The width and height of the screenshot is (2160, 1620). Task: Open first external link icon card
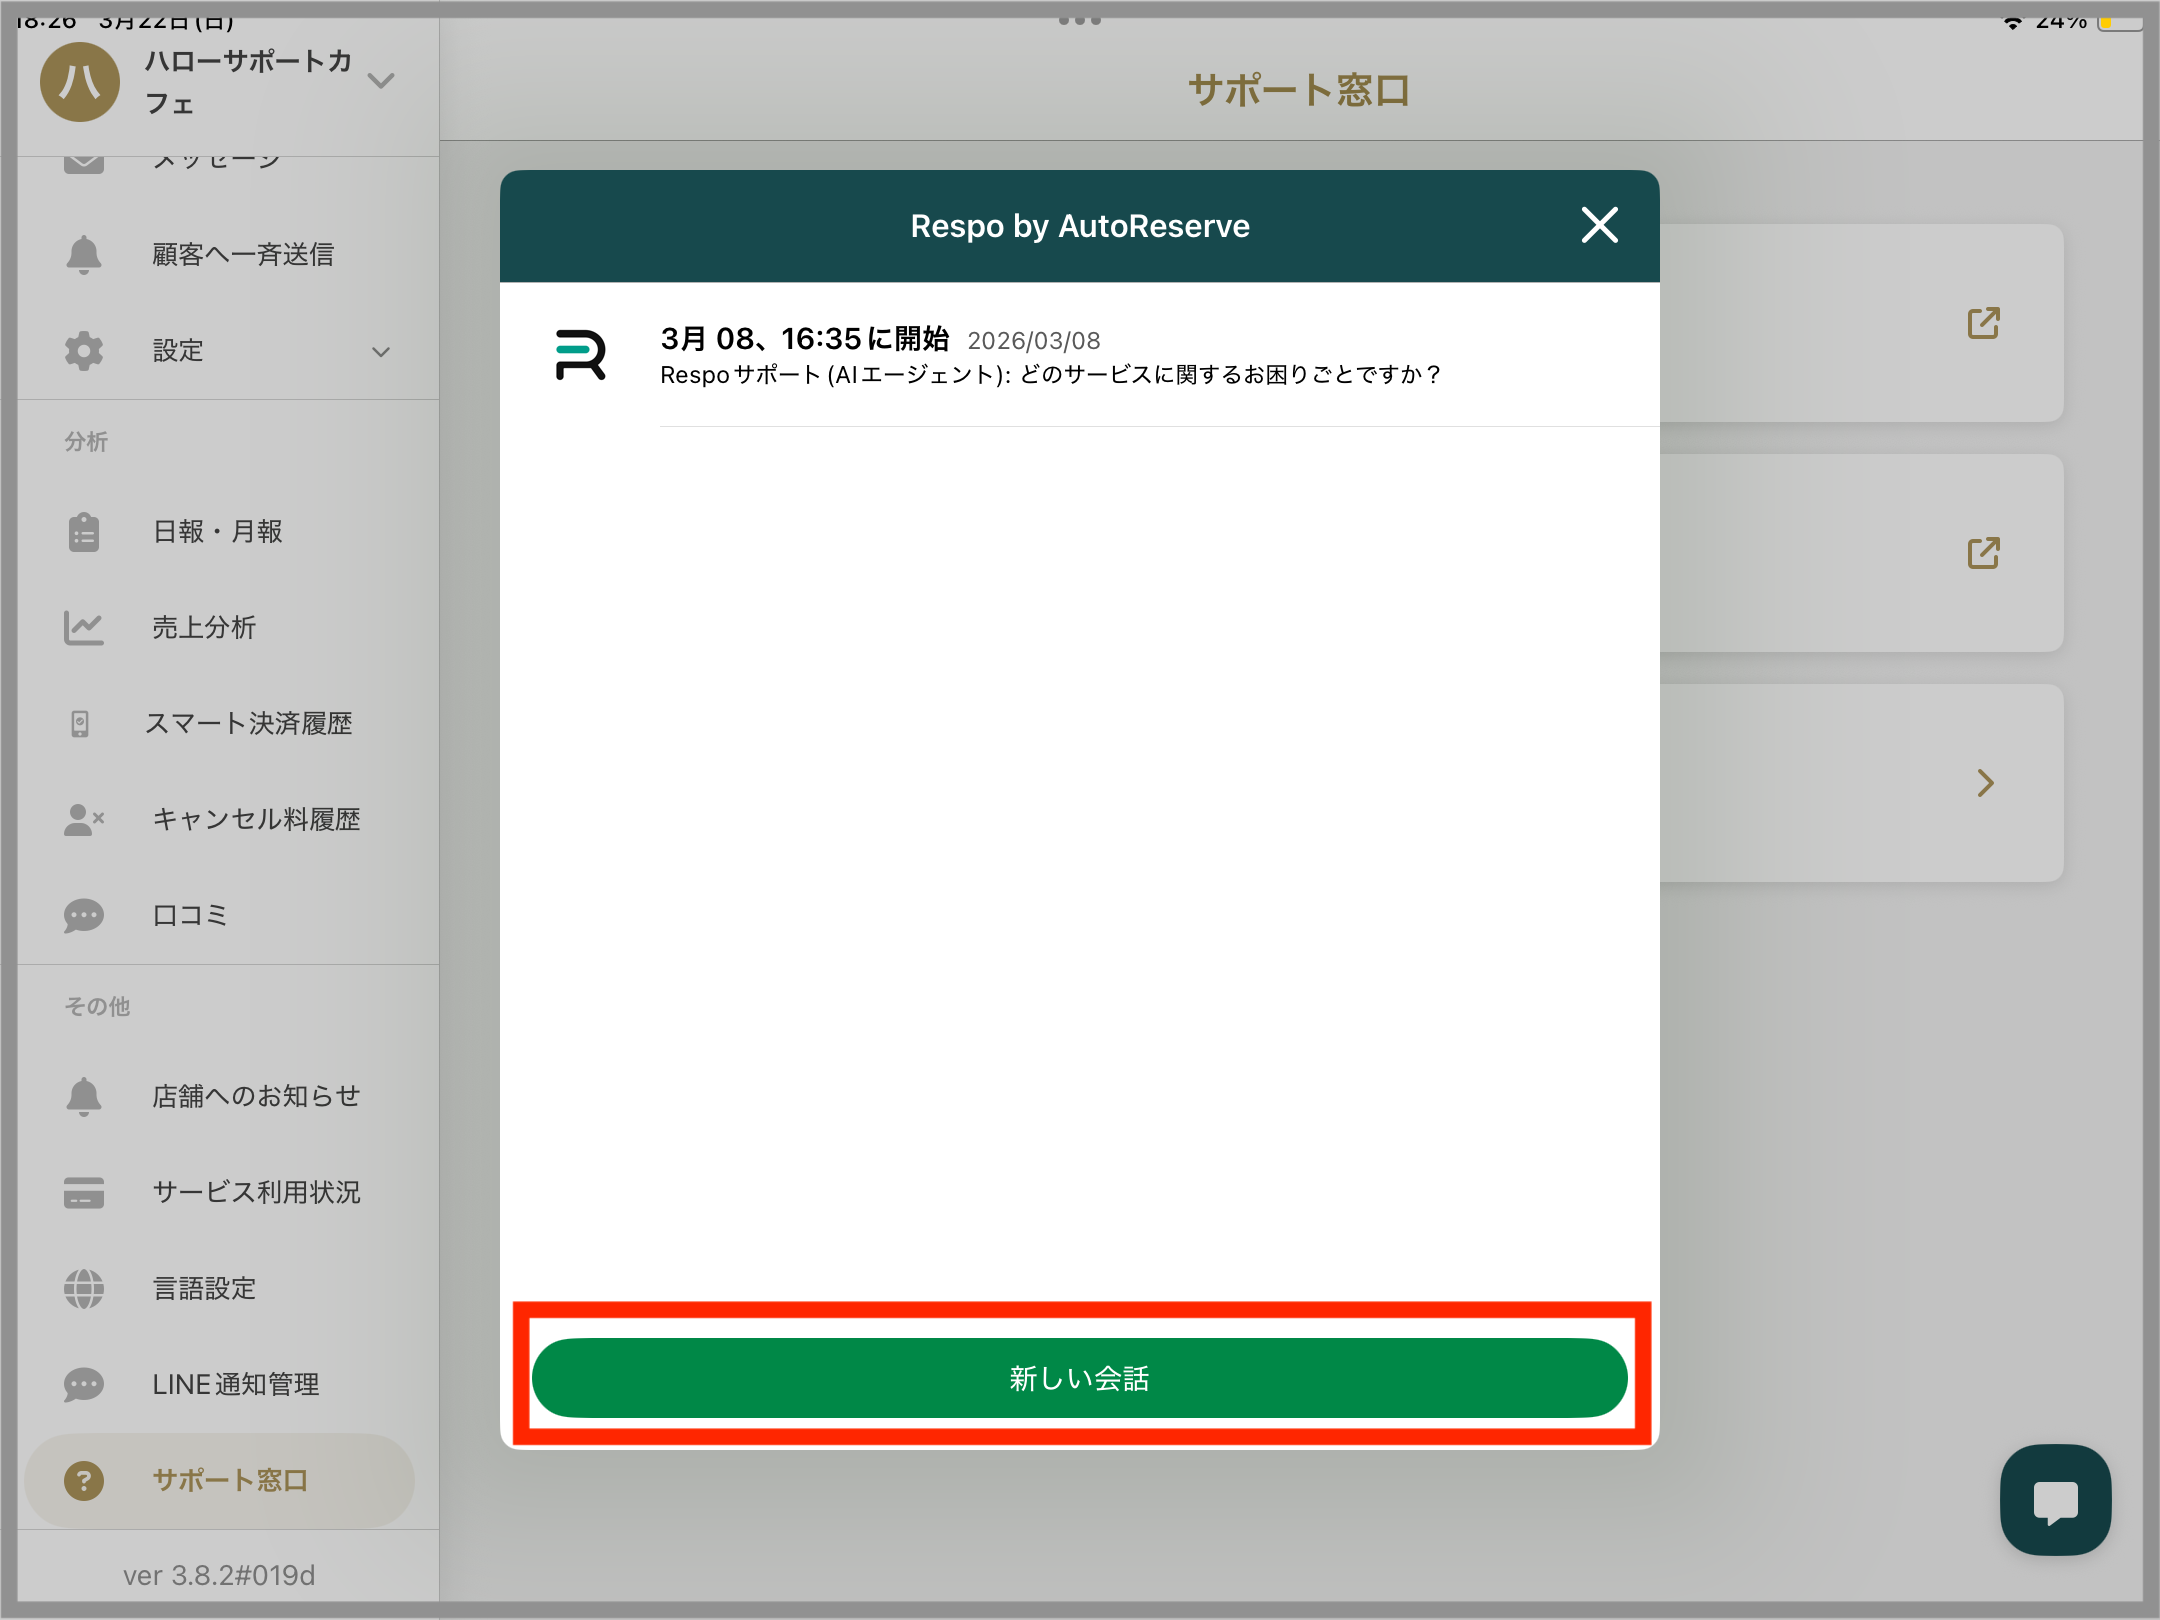pos(1983,323)
